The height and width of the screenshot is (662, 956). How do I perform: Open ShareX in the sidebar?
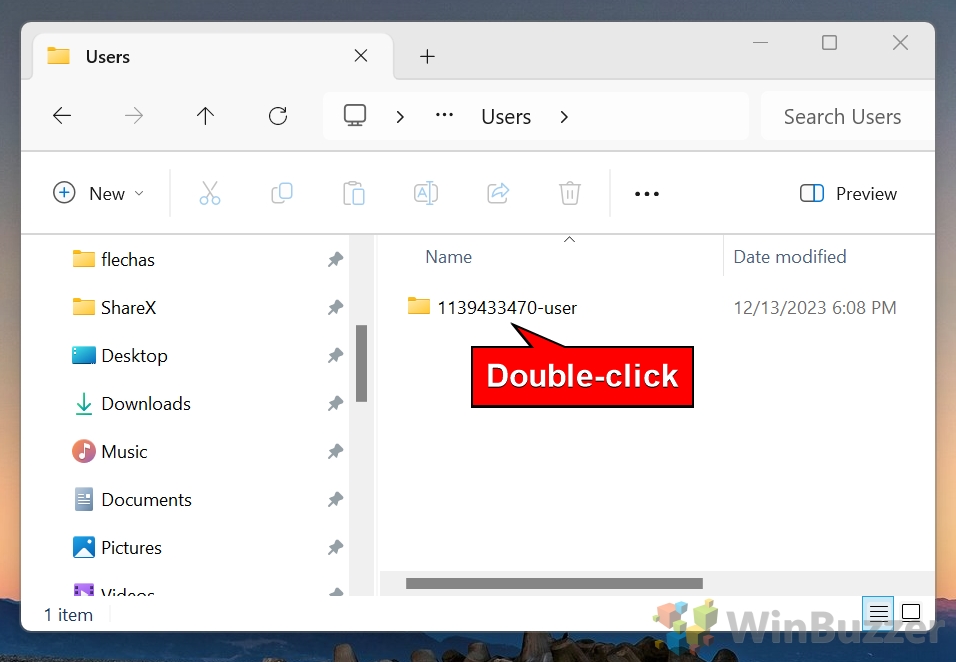tap(128, 308)
